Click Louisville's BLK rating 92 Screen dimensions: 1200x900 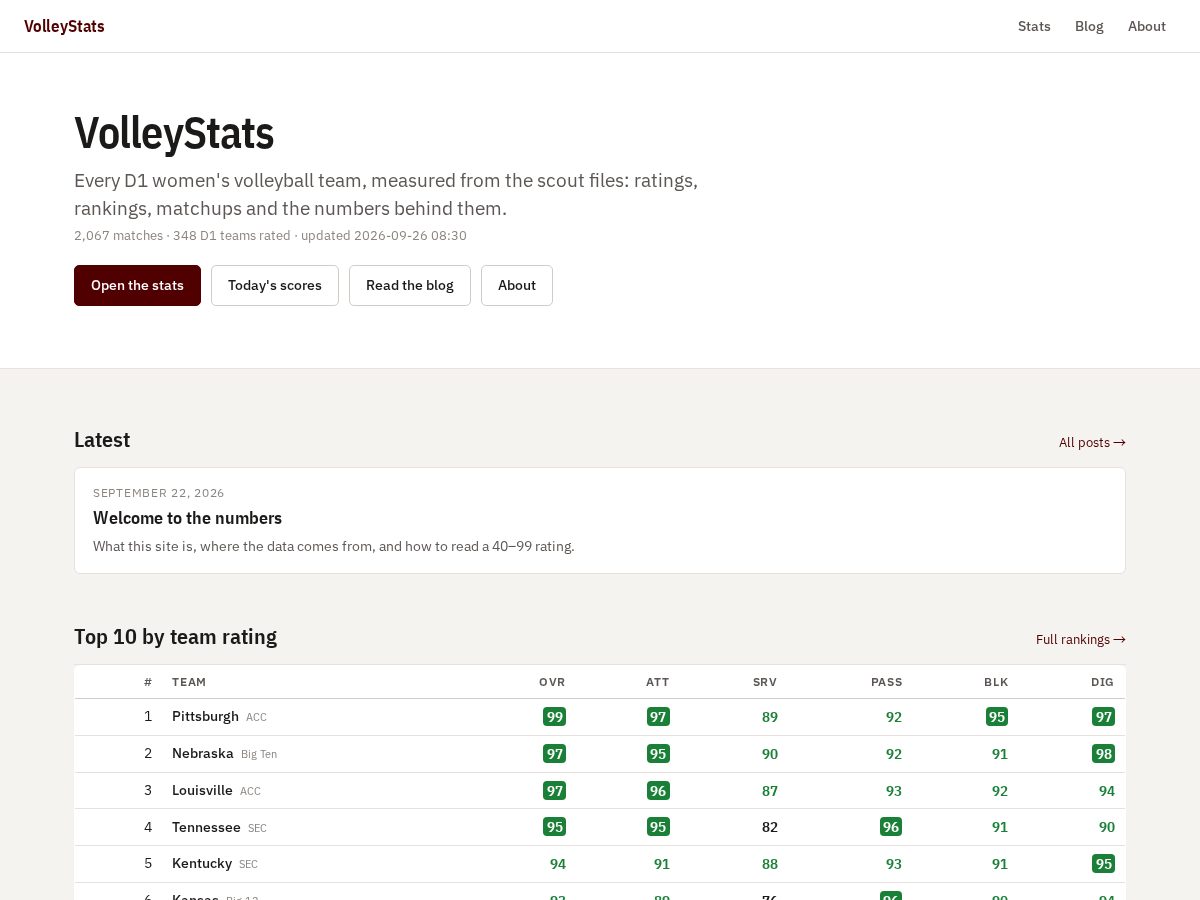[1000, 790]
